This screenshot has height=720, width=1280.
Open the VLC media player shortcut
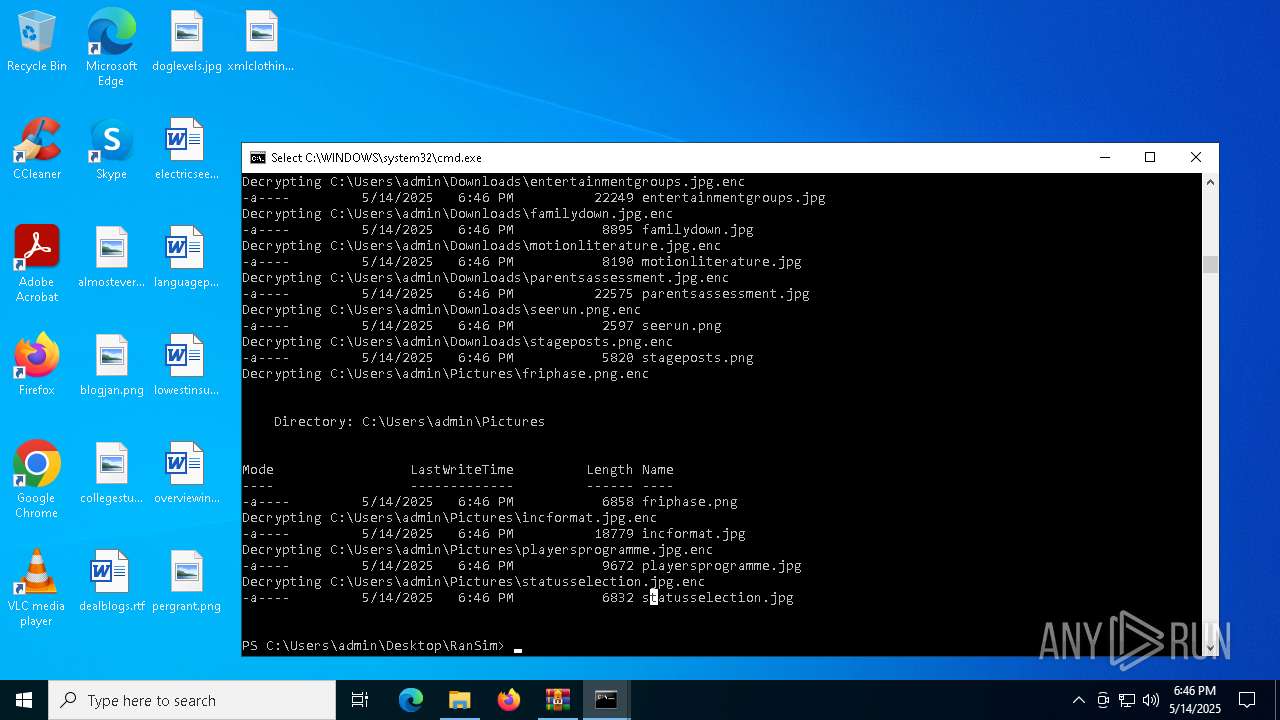(37, 588)
